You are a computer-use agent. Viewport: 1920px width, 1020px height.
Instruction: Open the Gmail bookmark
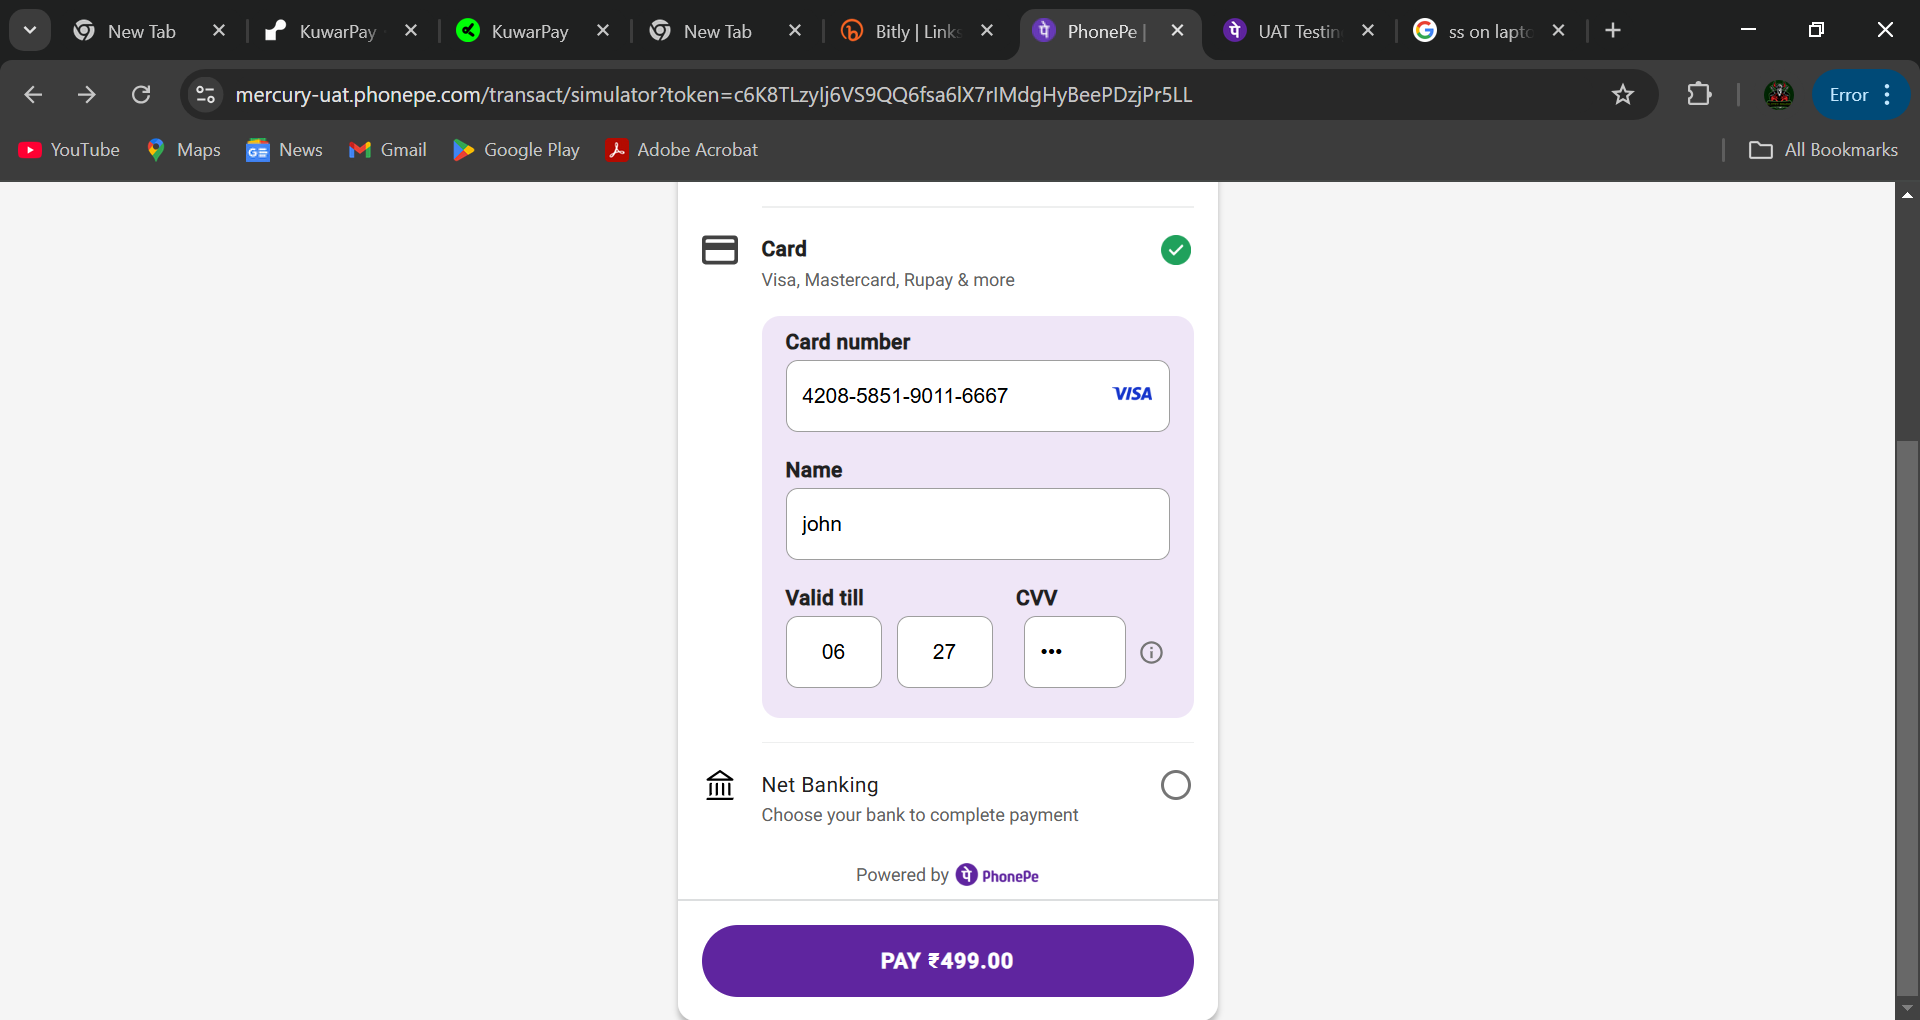pyautogui.click(x=388, y=150)
